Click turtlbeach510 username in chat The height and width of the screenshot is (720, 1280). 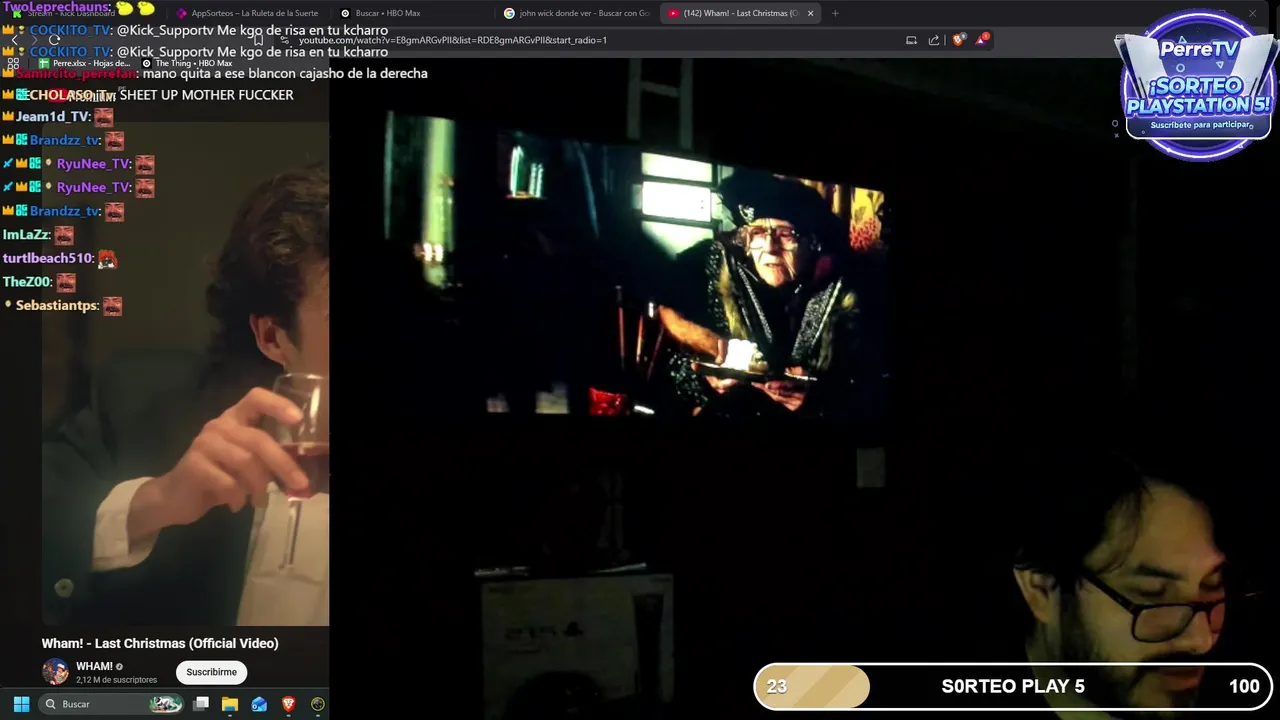(x=48, y=258)
